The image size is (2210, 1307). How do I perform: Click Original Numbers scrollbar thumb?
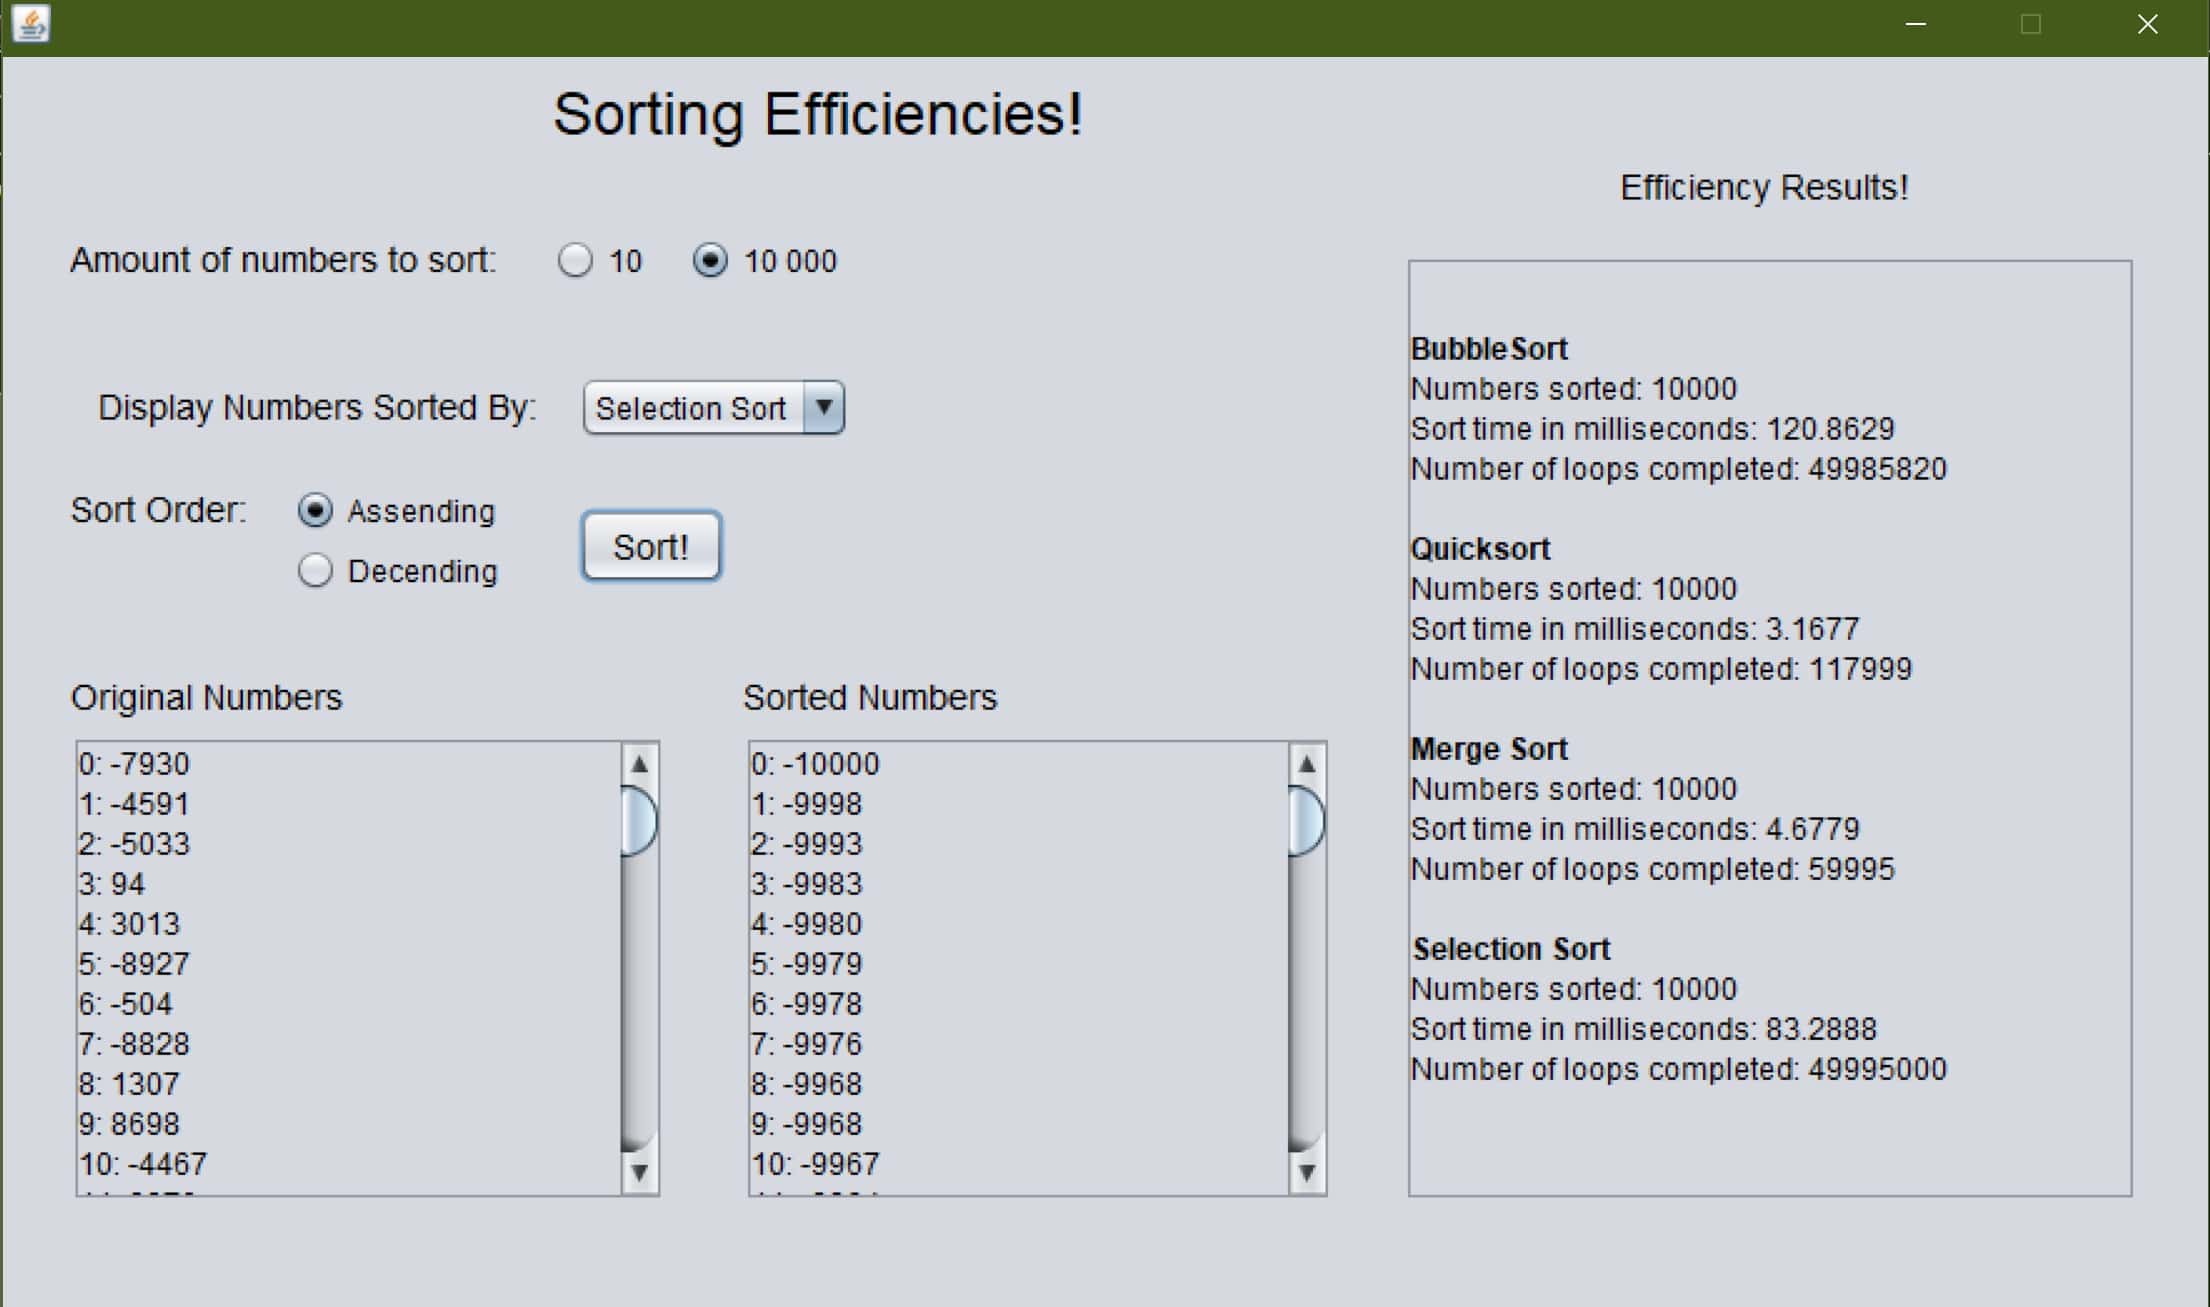tap(639, 822)
